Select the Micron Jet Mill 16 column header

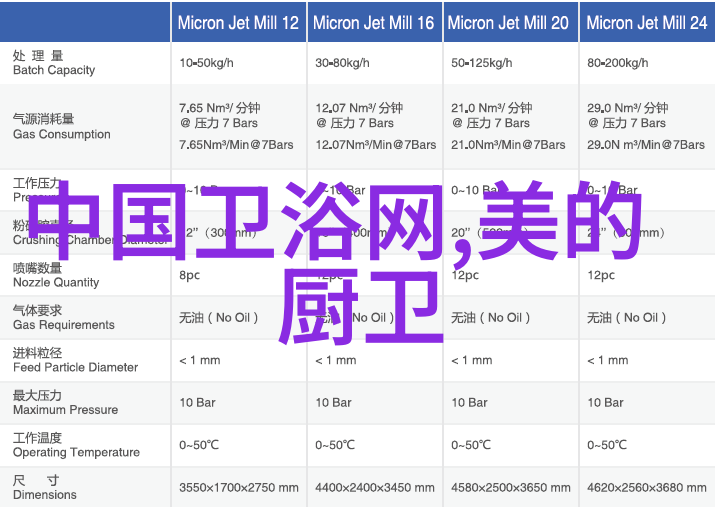point(374,22)
